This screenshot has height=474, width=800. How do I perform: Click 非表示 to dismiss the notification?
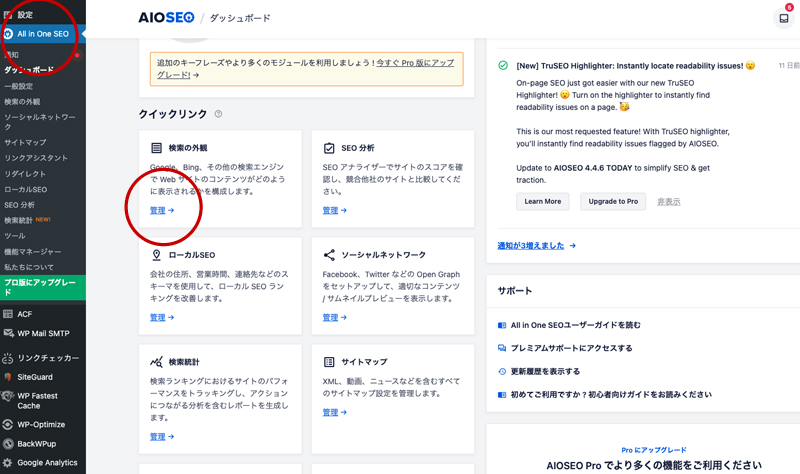[x=668, y=202]
